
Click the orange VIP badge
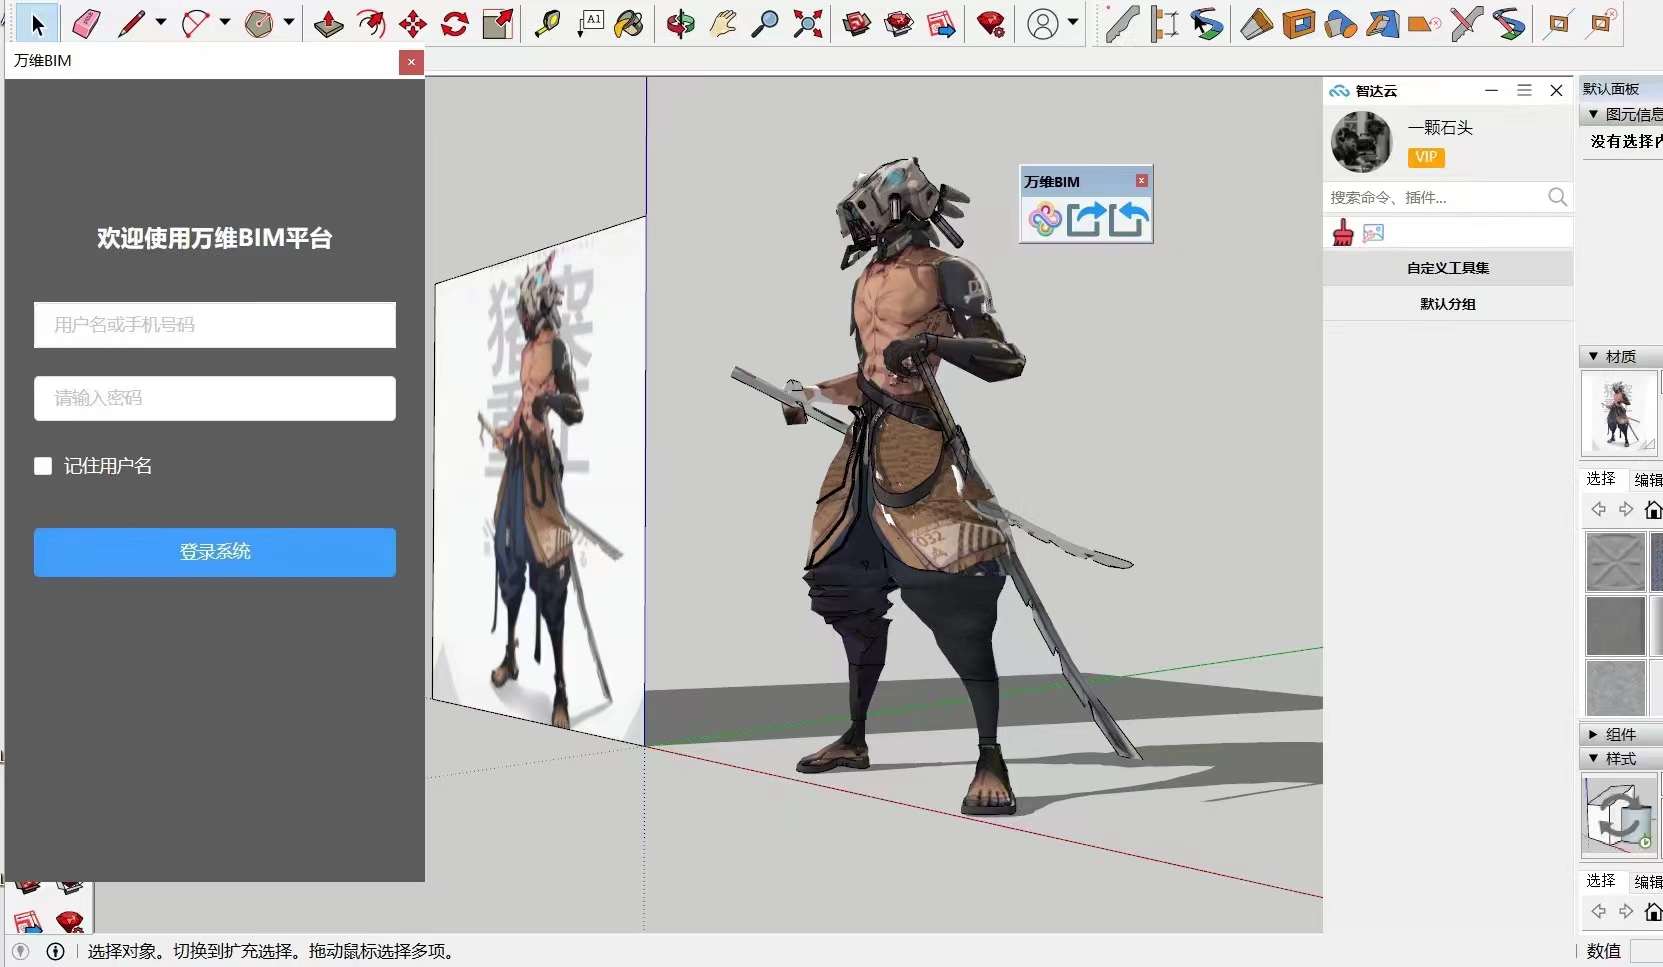[1426, 157]
